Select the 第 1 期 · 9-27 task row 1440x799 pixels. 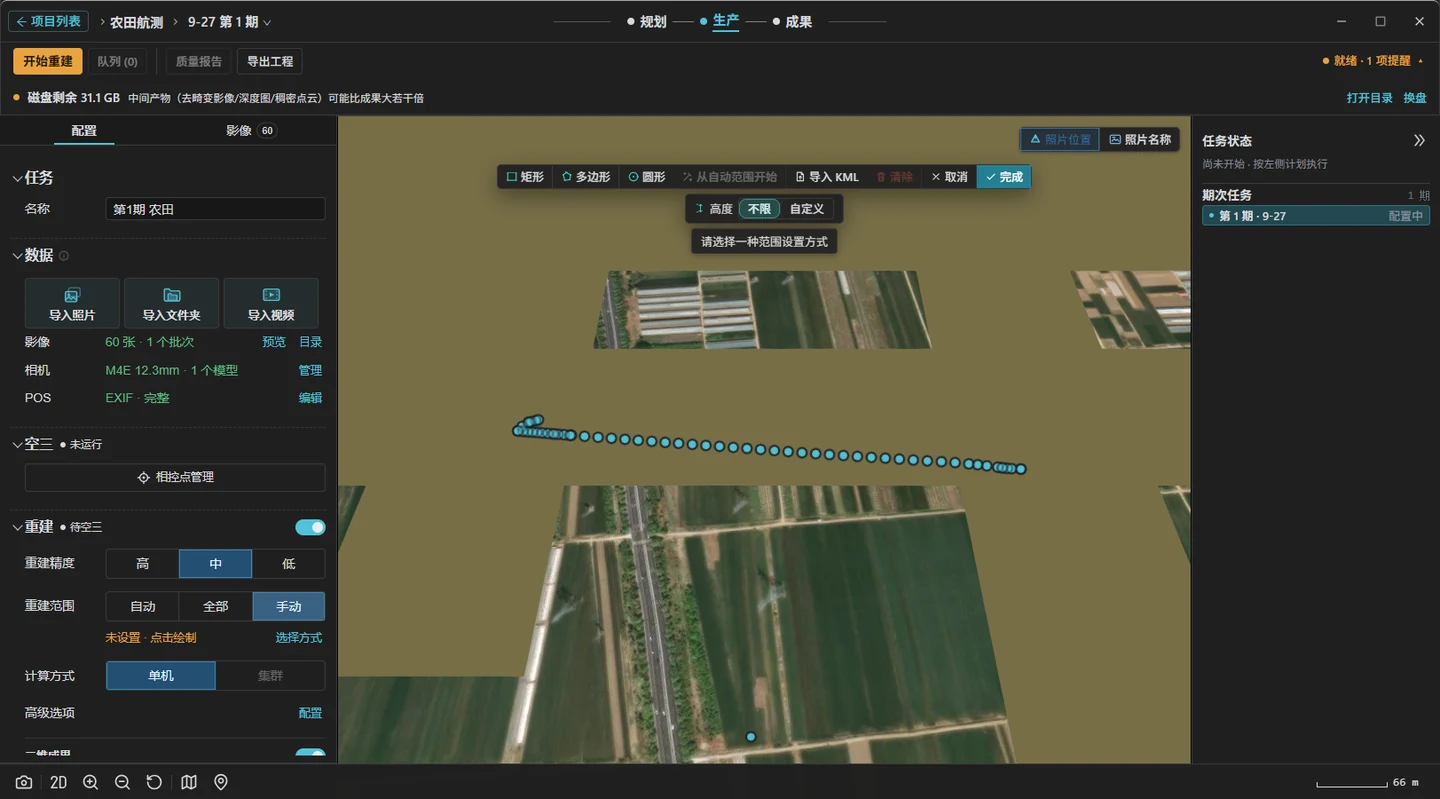[x=1316, y=216]
